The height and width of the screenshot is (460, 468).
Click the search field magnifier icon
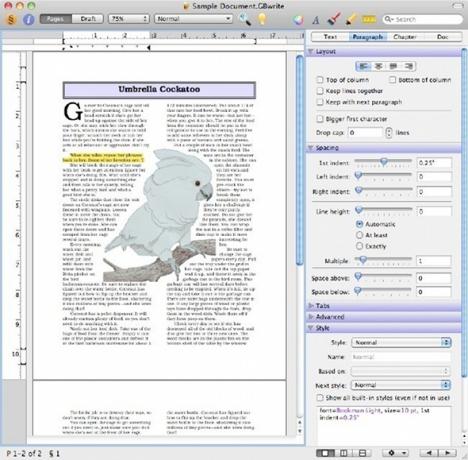point(389,19)
